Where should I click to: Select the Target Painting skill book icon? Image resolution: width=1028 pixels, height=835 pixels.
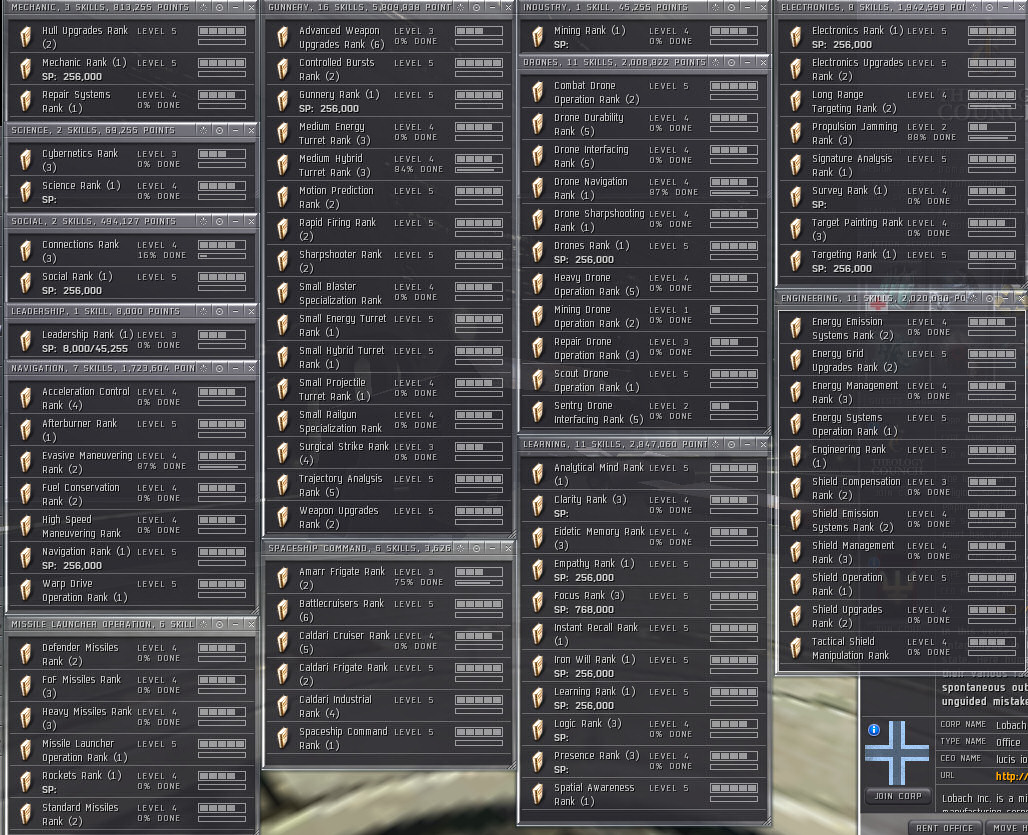click(x=795, y=229)
